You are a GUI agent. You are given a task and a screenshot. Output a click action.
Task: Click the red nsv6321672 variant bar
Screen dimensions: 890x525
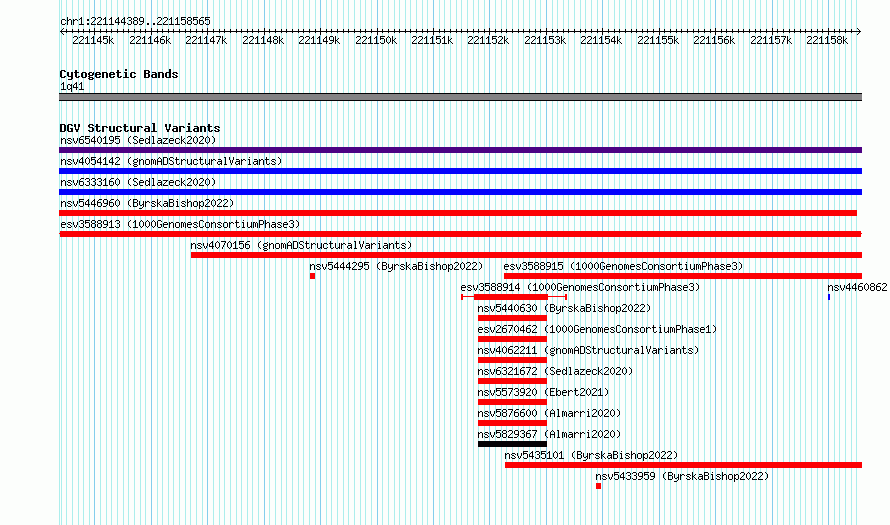click(x=512, y=381)
